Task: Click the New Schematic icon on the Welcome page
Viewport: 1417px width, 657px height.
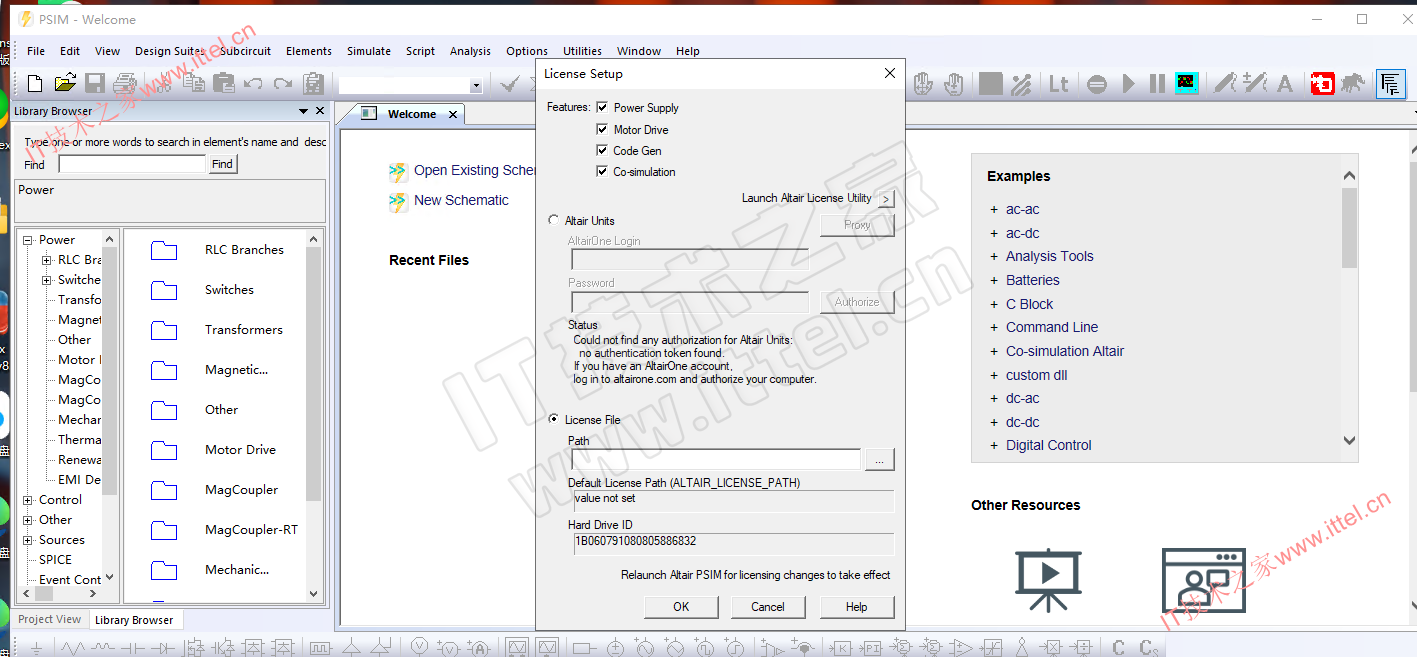Action: (x=398, y=202)
